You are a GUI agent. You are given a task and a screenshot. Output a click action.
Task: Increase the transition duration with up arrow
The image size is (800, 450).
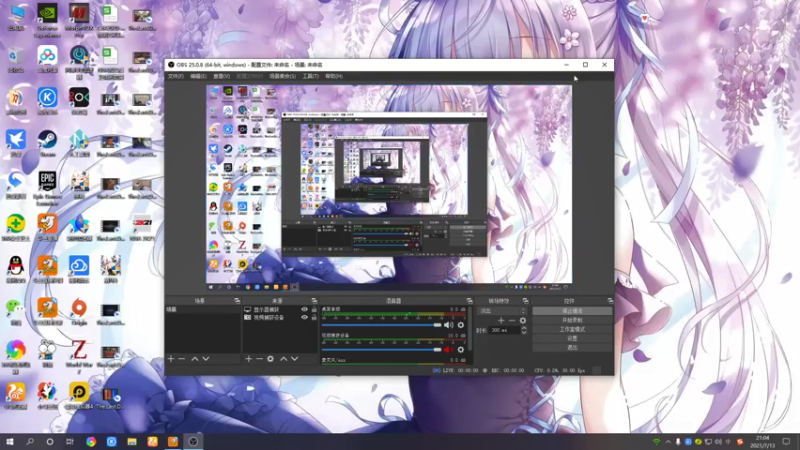[523, 328]
